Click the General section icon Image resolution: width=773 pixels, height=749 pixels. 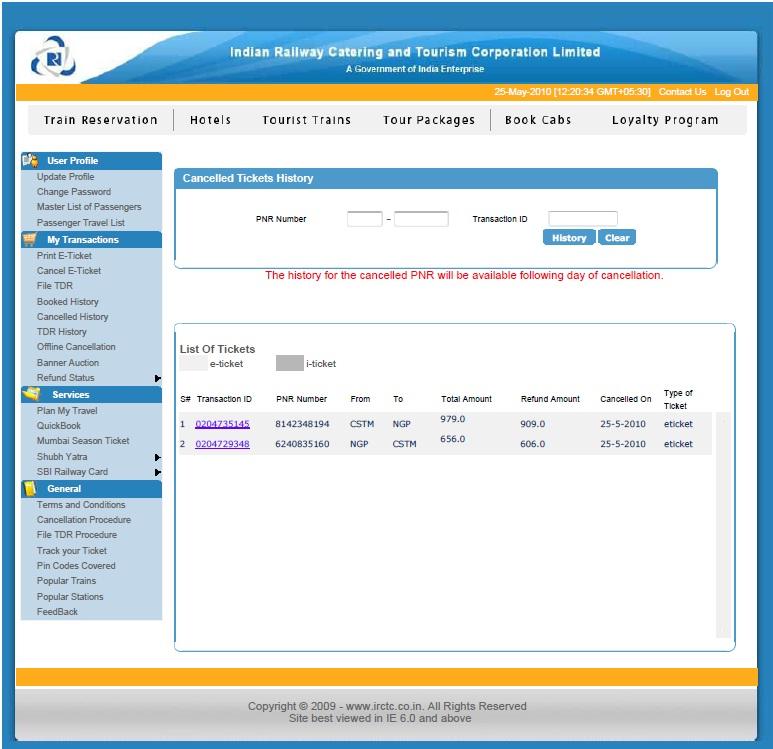point(31,488)
